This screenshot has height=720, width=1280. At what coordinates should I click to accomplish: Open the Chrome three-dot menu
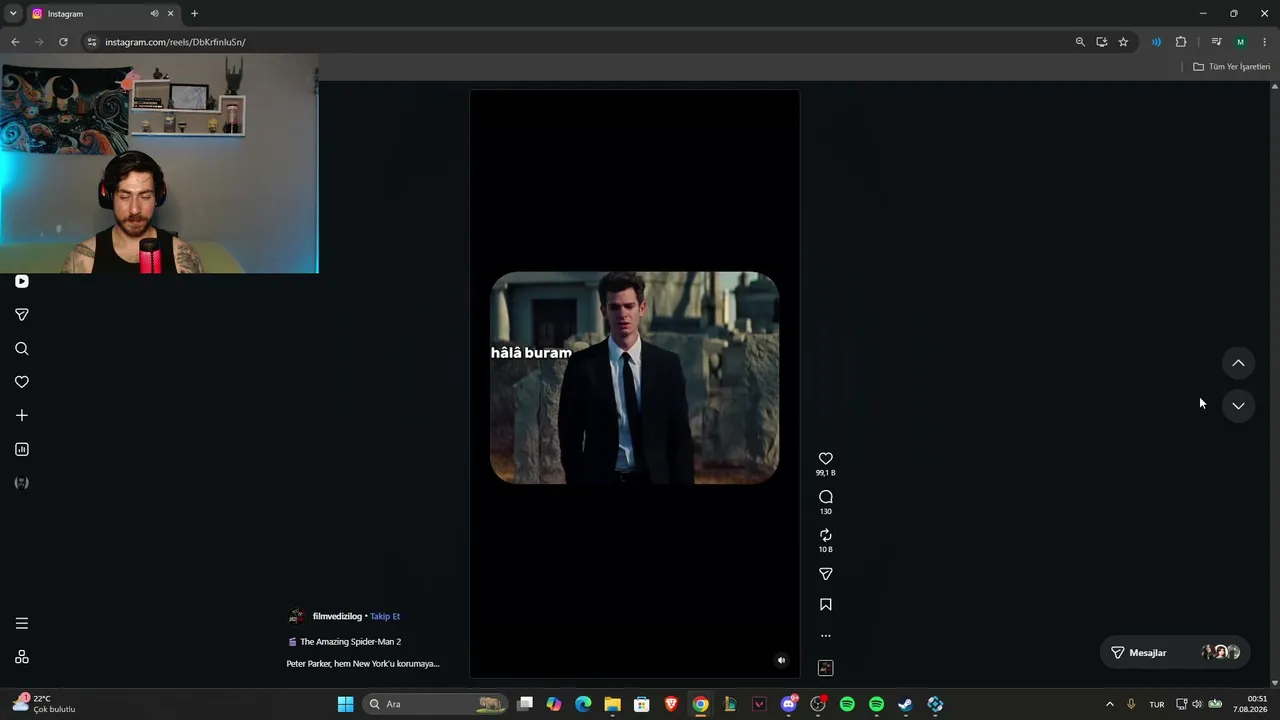tap(1265, 42)
